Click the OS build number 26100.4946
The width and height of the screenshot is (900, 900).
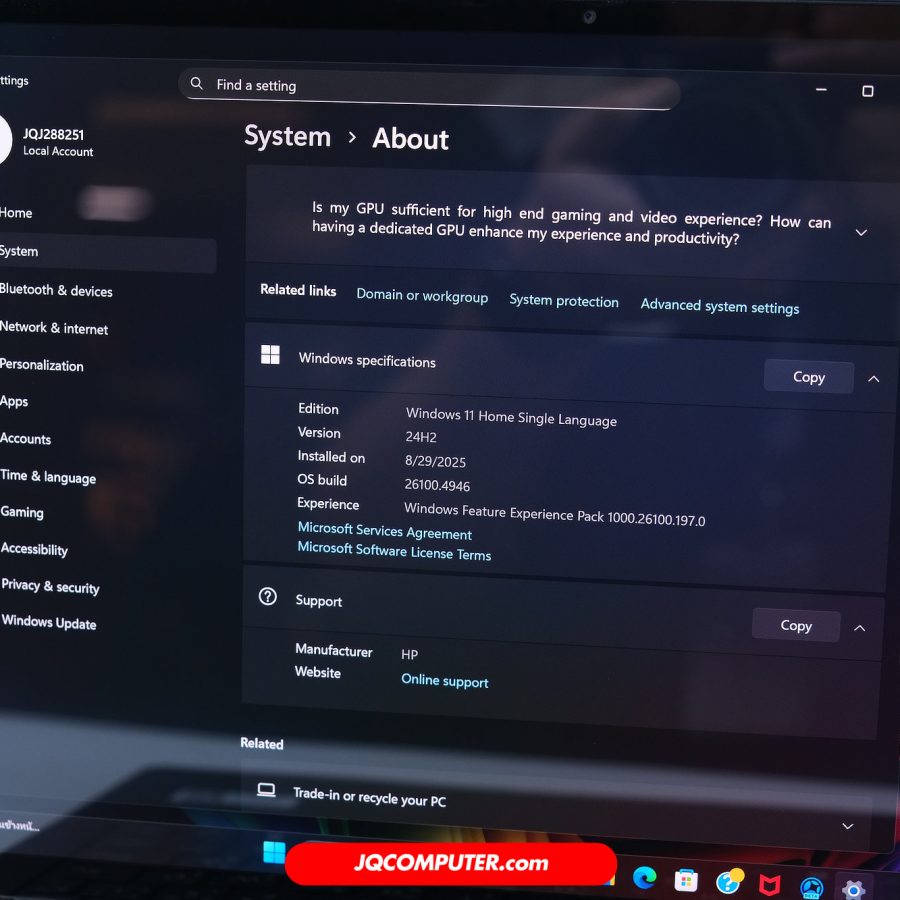point(437,485)
